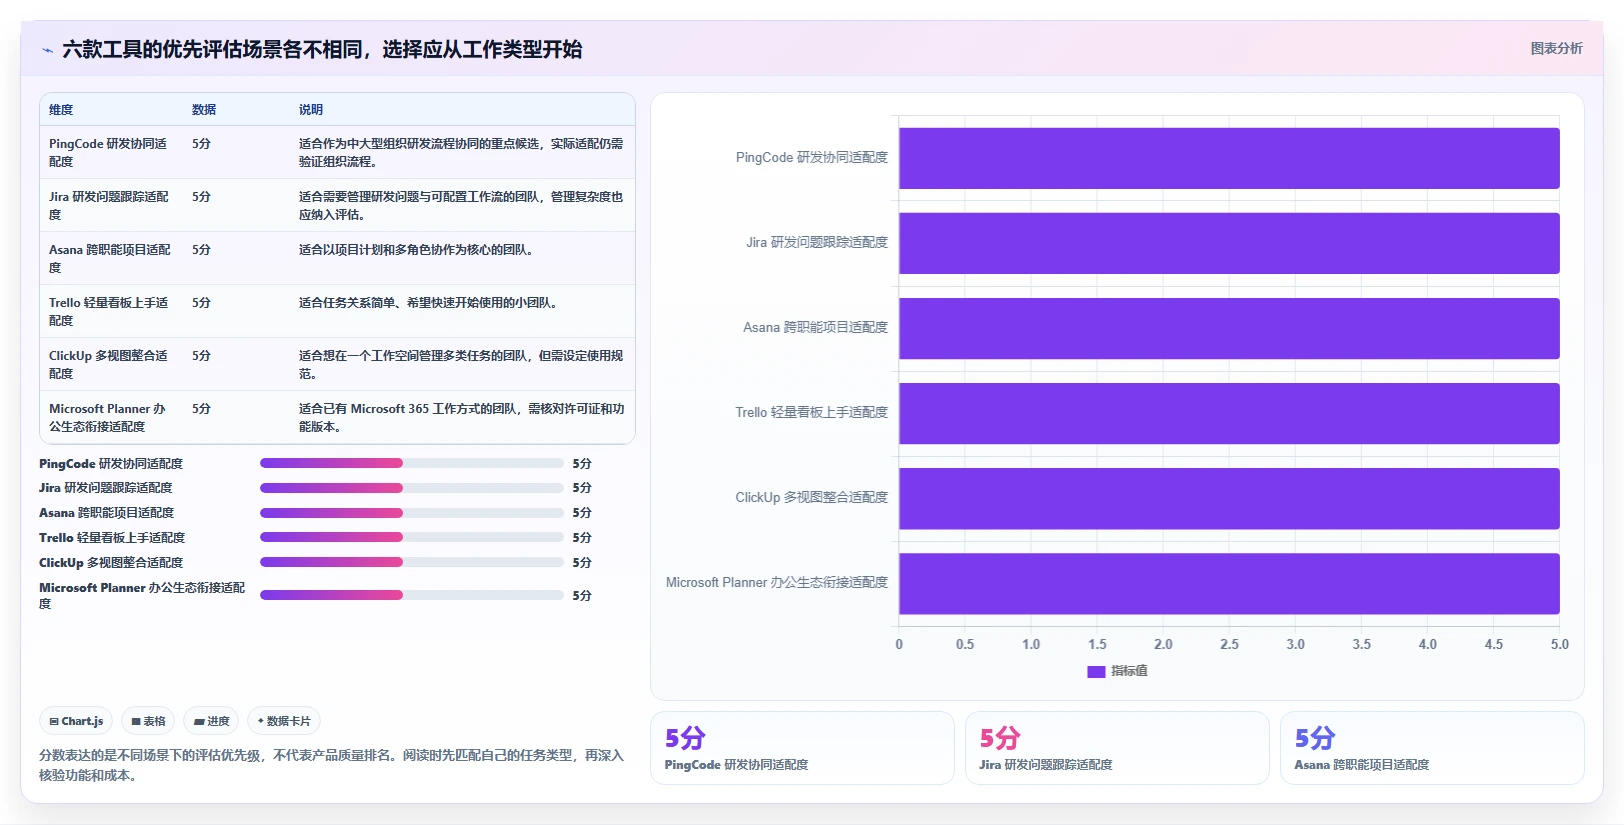This screenshot has height=825, width=1624.
Task: Select the Chart.js tag chip
Action: click(x=76, y=721)
